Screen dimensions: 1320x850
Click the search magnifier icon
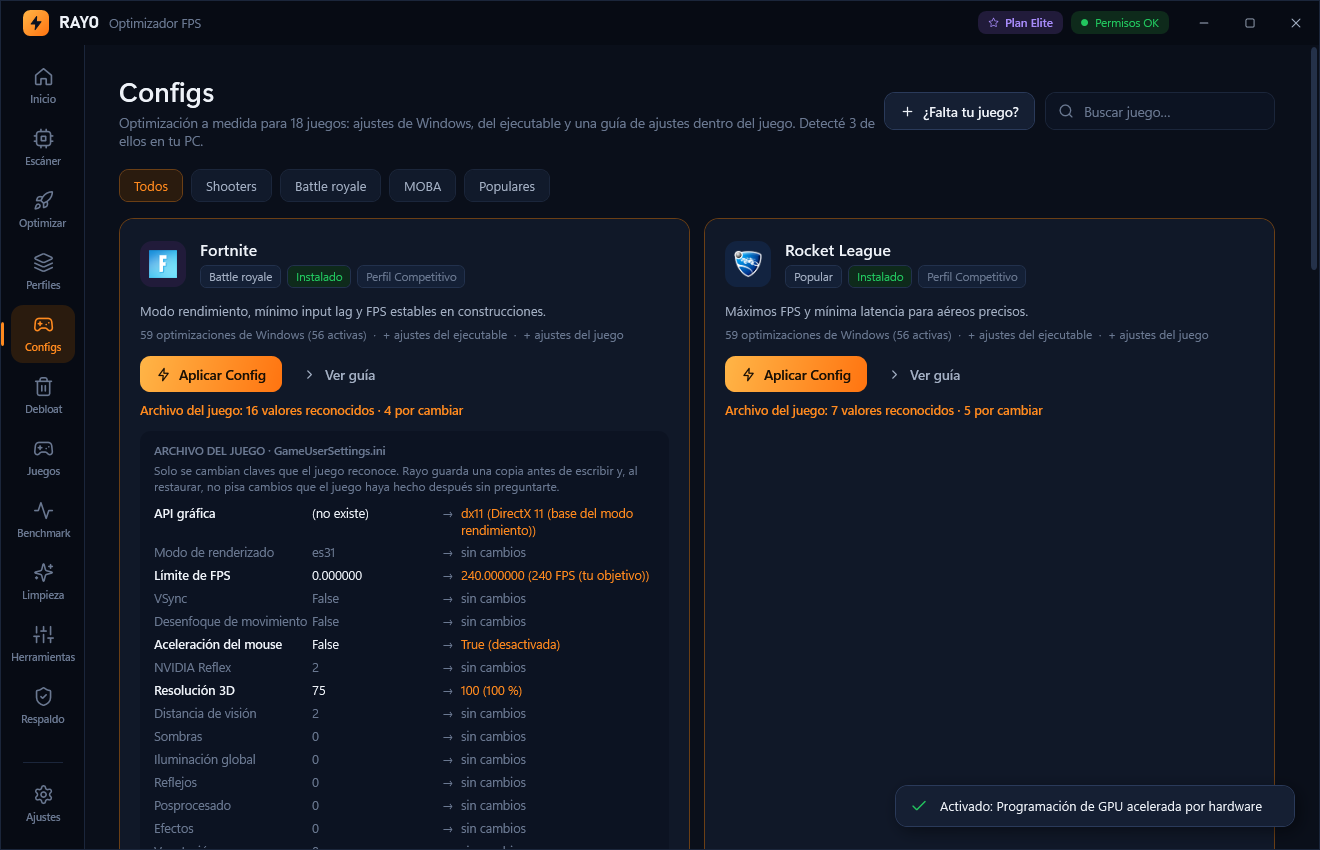[x=1066, y=112]
